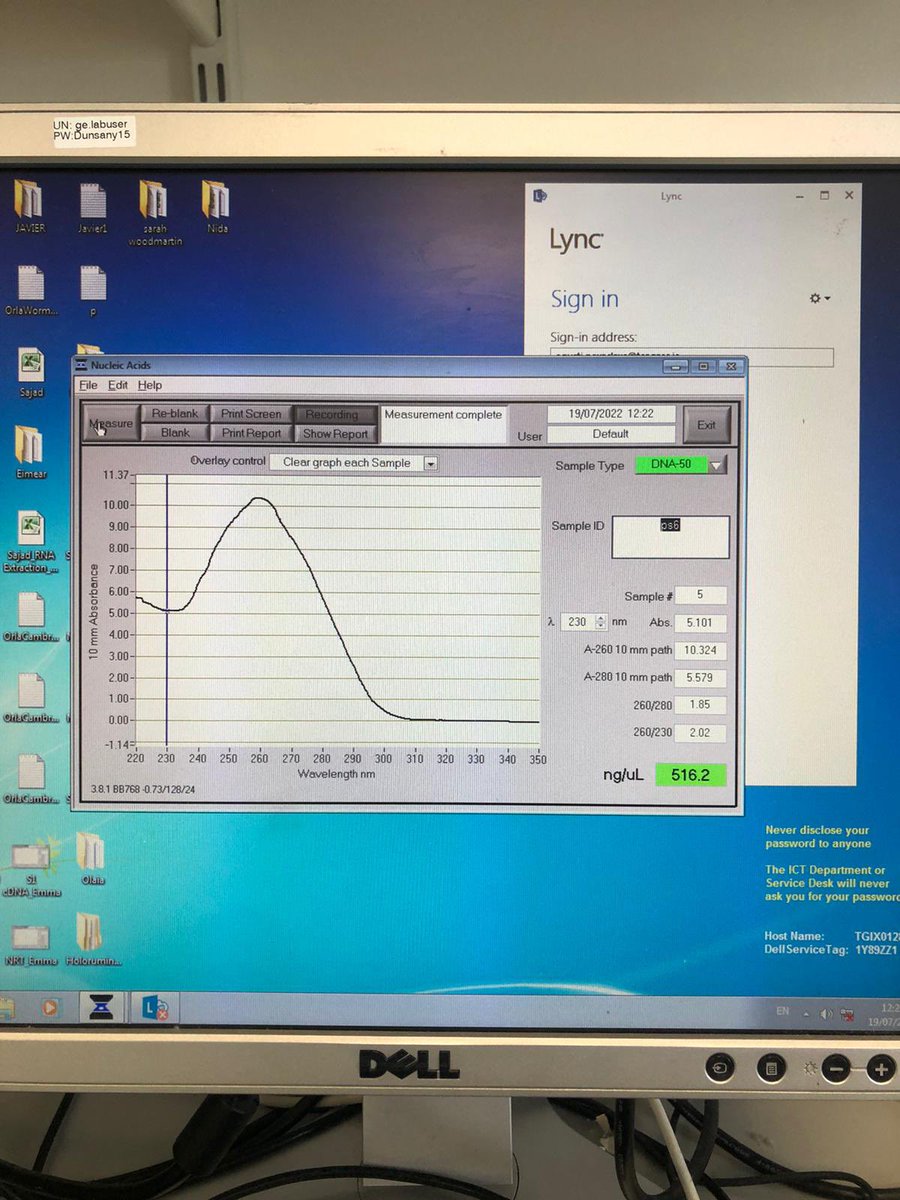Click the green 516.2 ng/uL value
Viewport: 900px width, 1200px height.
pos(691,774)
